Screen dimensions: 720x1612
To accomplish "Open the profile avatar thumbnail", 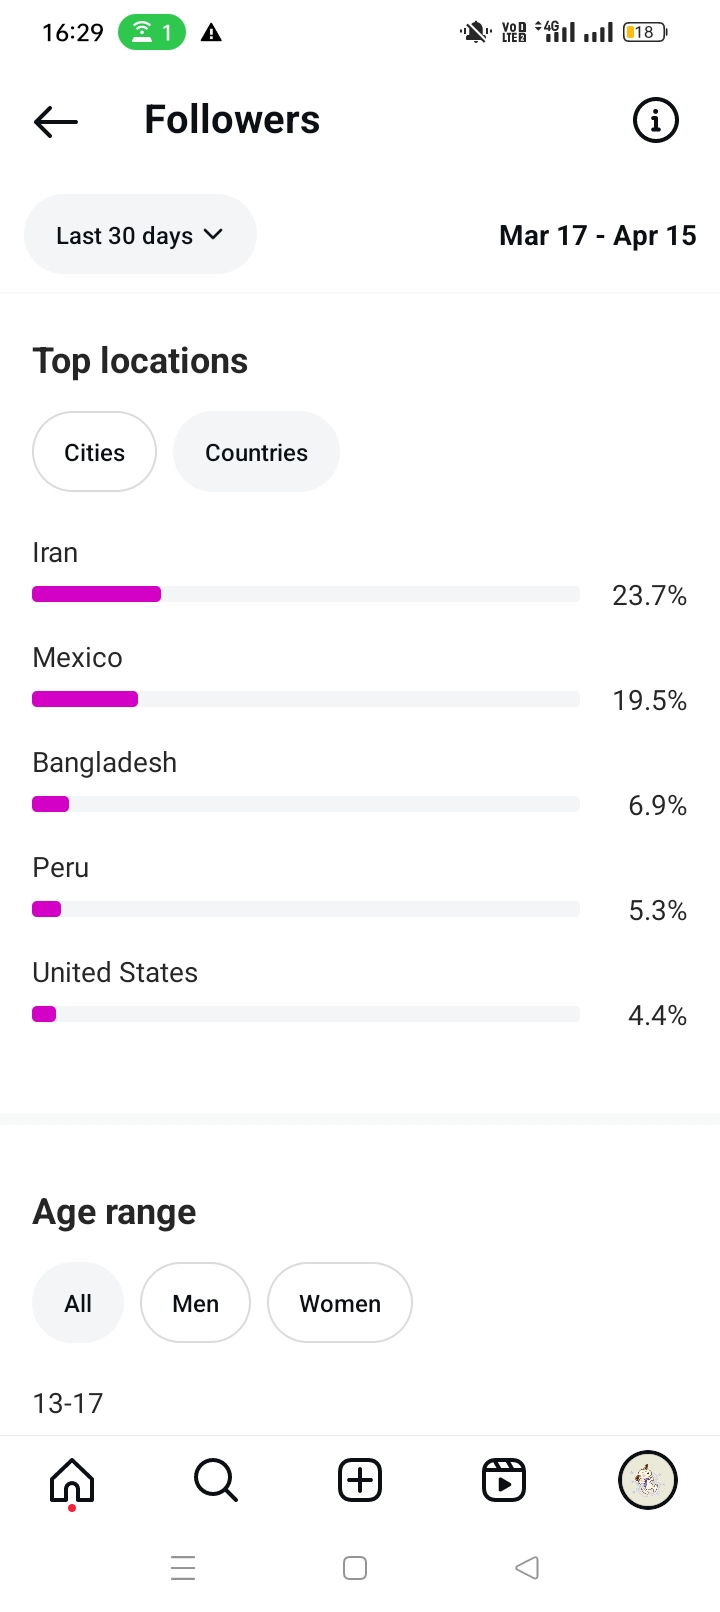I will pos(648,1480).
